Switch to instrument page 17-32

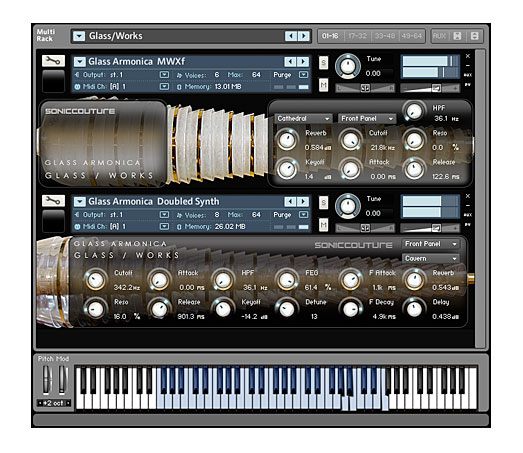point(357,36)
